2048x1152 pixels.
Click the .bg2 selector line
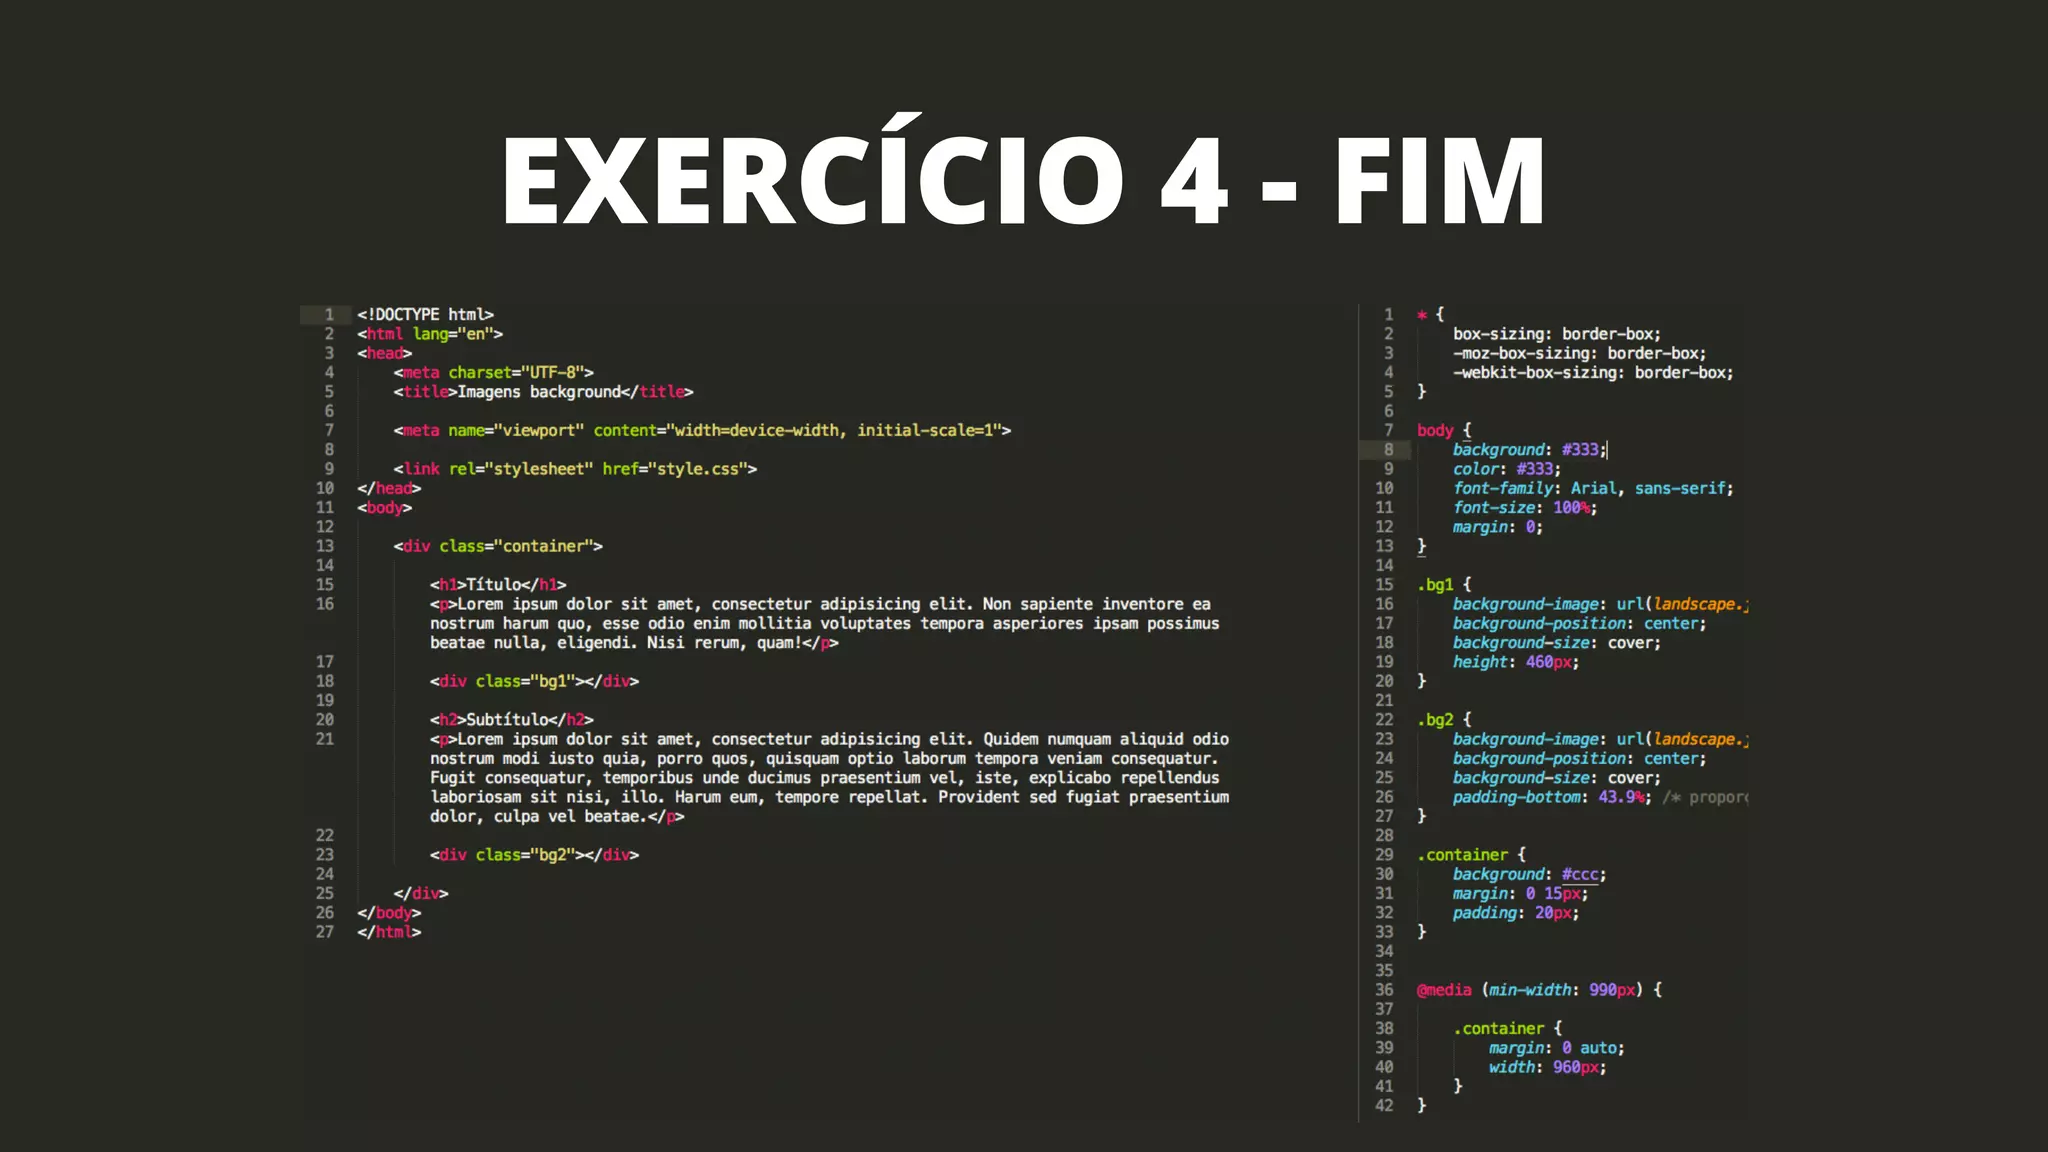pyautogui.click(x=1444, y=720)
